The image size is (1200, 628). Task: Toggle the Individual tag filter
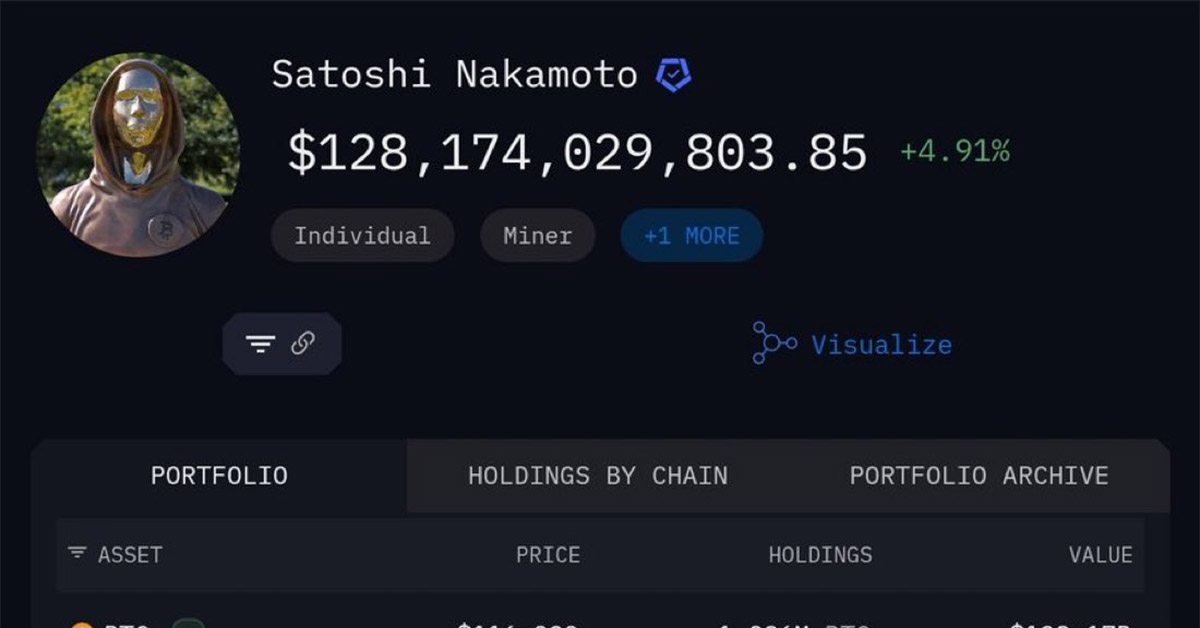click(x=362, y=235)
